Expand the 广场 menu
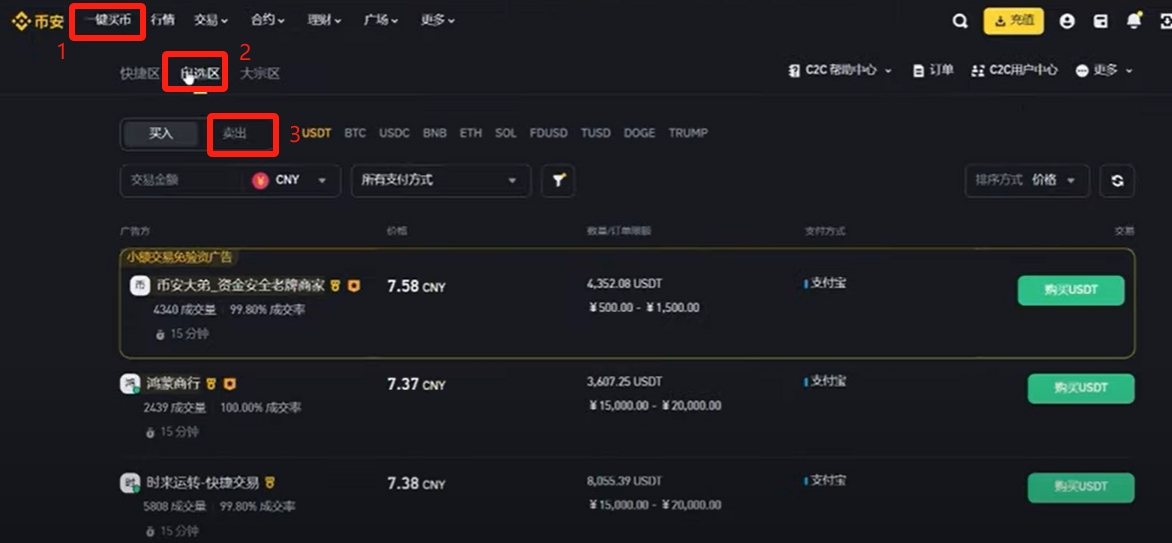Screen dimensions: 1172x543 [x=381, y=20]
